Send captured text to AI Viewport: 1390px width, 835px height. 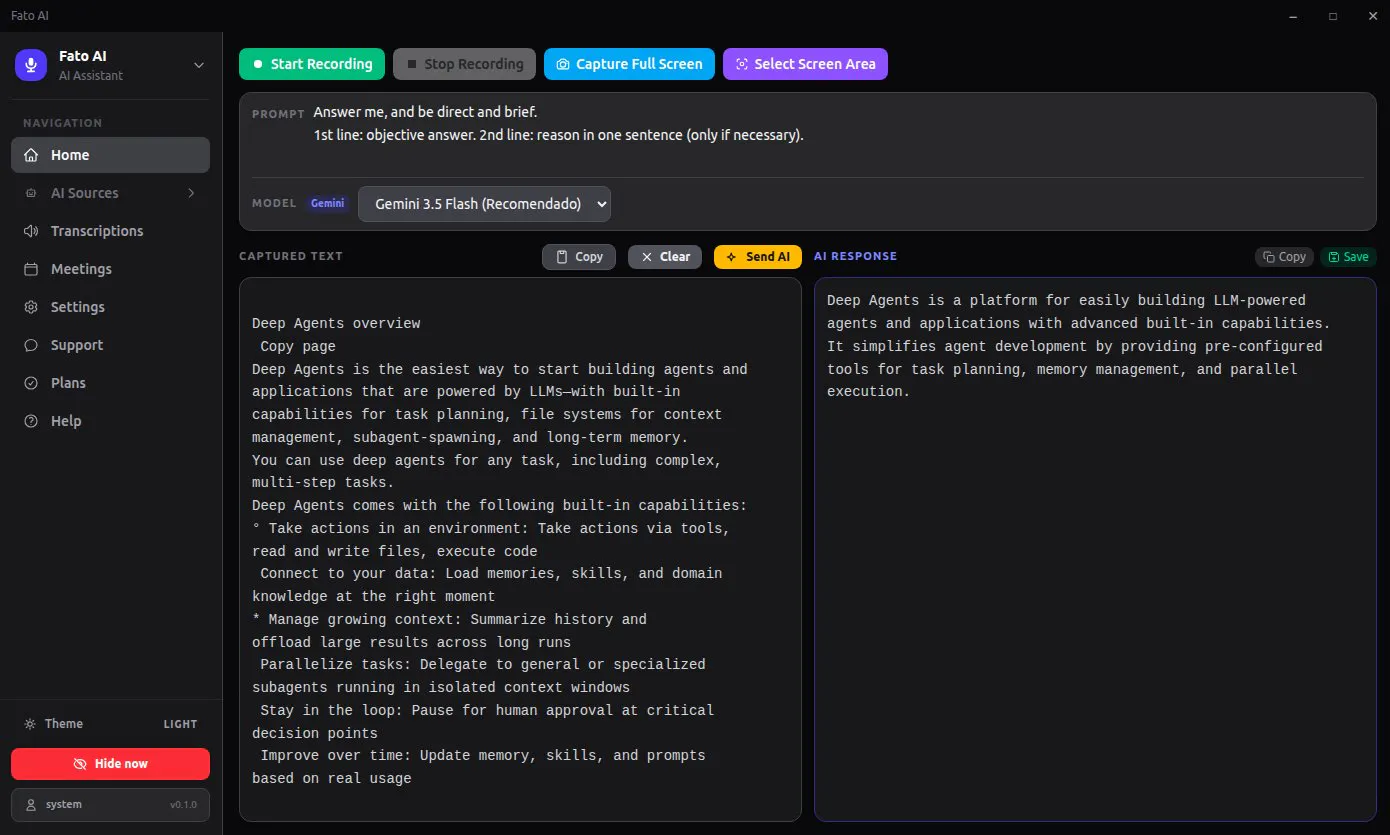(x=758, y=257)
